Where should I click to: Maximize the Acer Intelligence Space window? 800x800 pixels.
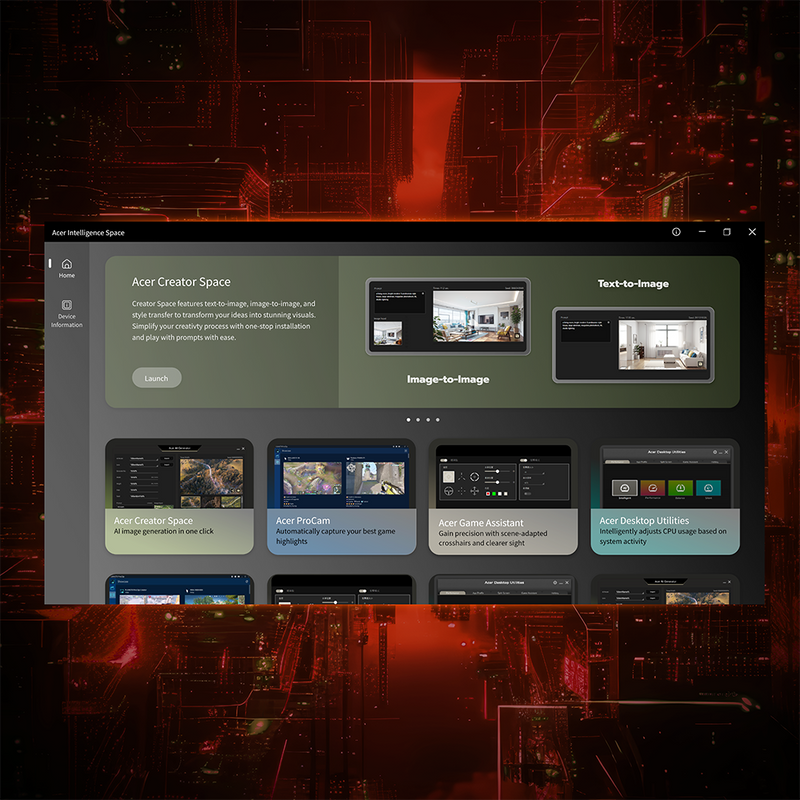727,232
